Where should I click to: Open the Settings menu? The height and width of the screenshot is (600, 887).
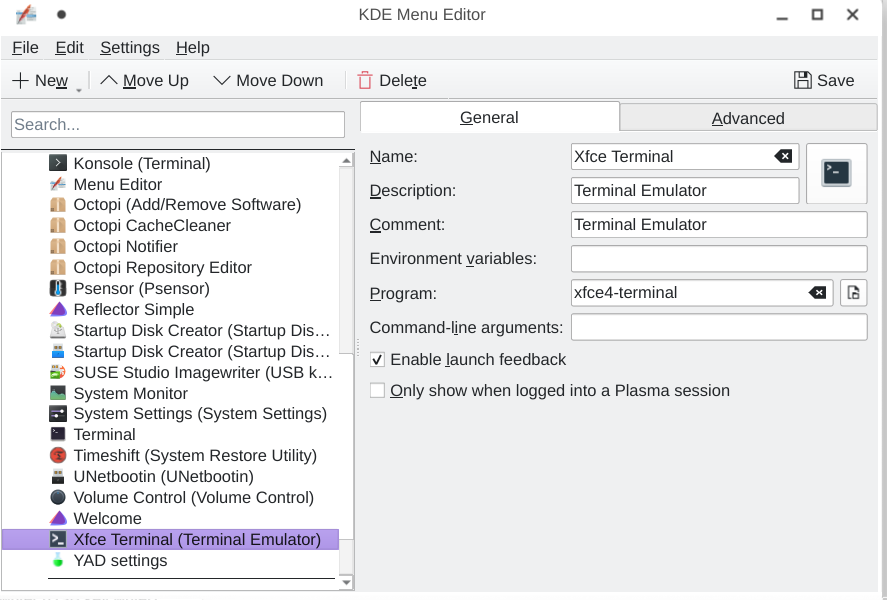129,48
